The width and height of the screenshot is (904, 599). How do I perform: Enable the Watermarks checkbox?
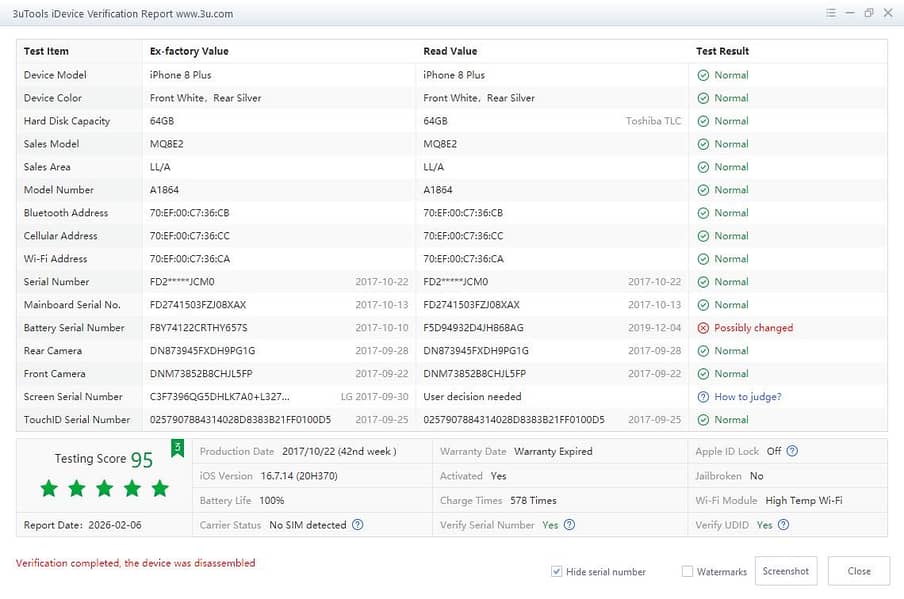[x=687, y=571]
